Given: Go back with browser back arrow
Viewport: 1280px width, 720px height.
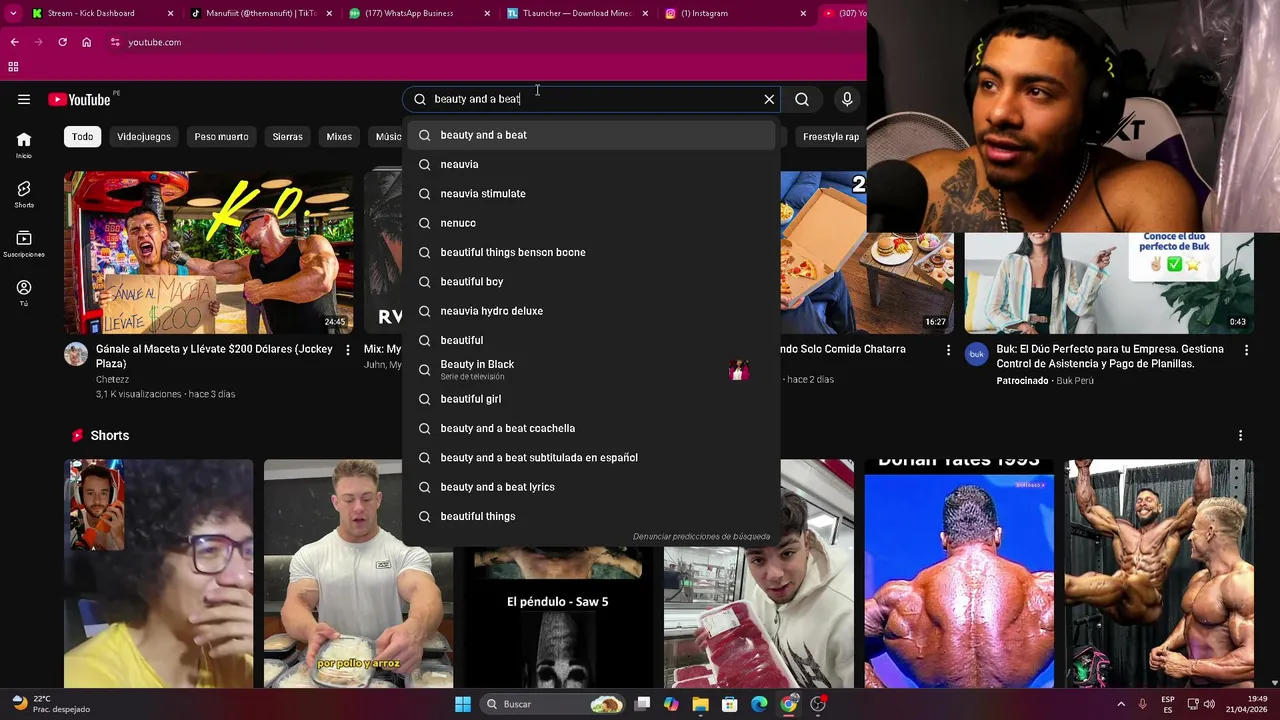Looking at the screenshot, I should coord(14,42).
